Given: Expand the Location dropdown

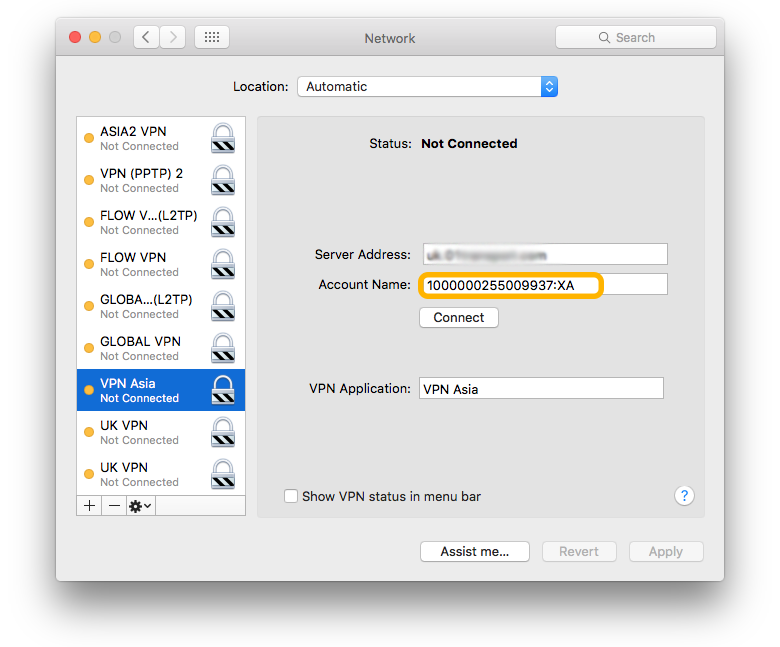Looking at the screenshot, I should pos(427,87).
